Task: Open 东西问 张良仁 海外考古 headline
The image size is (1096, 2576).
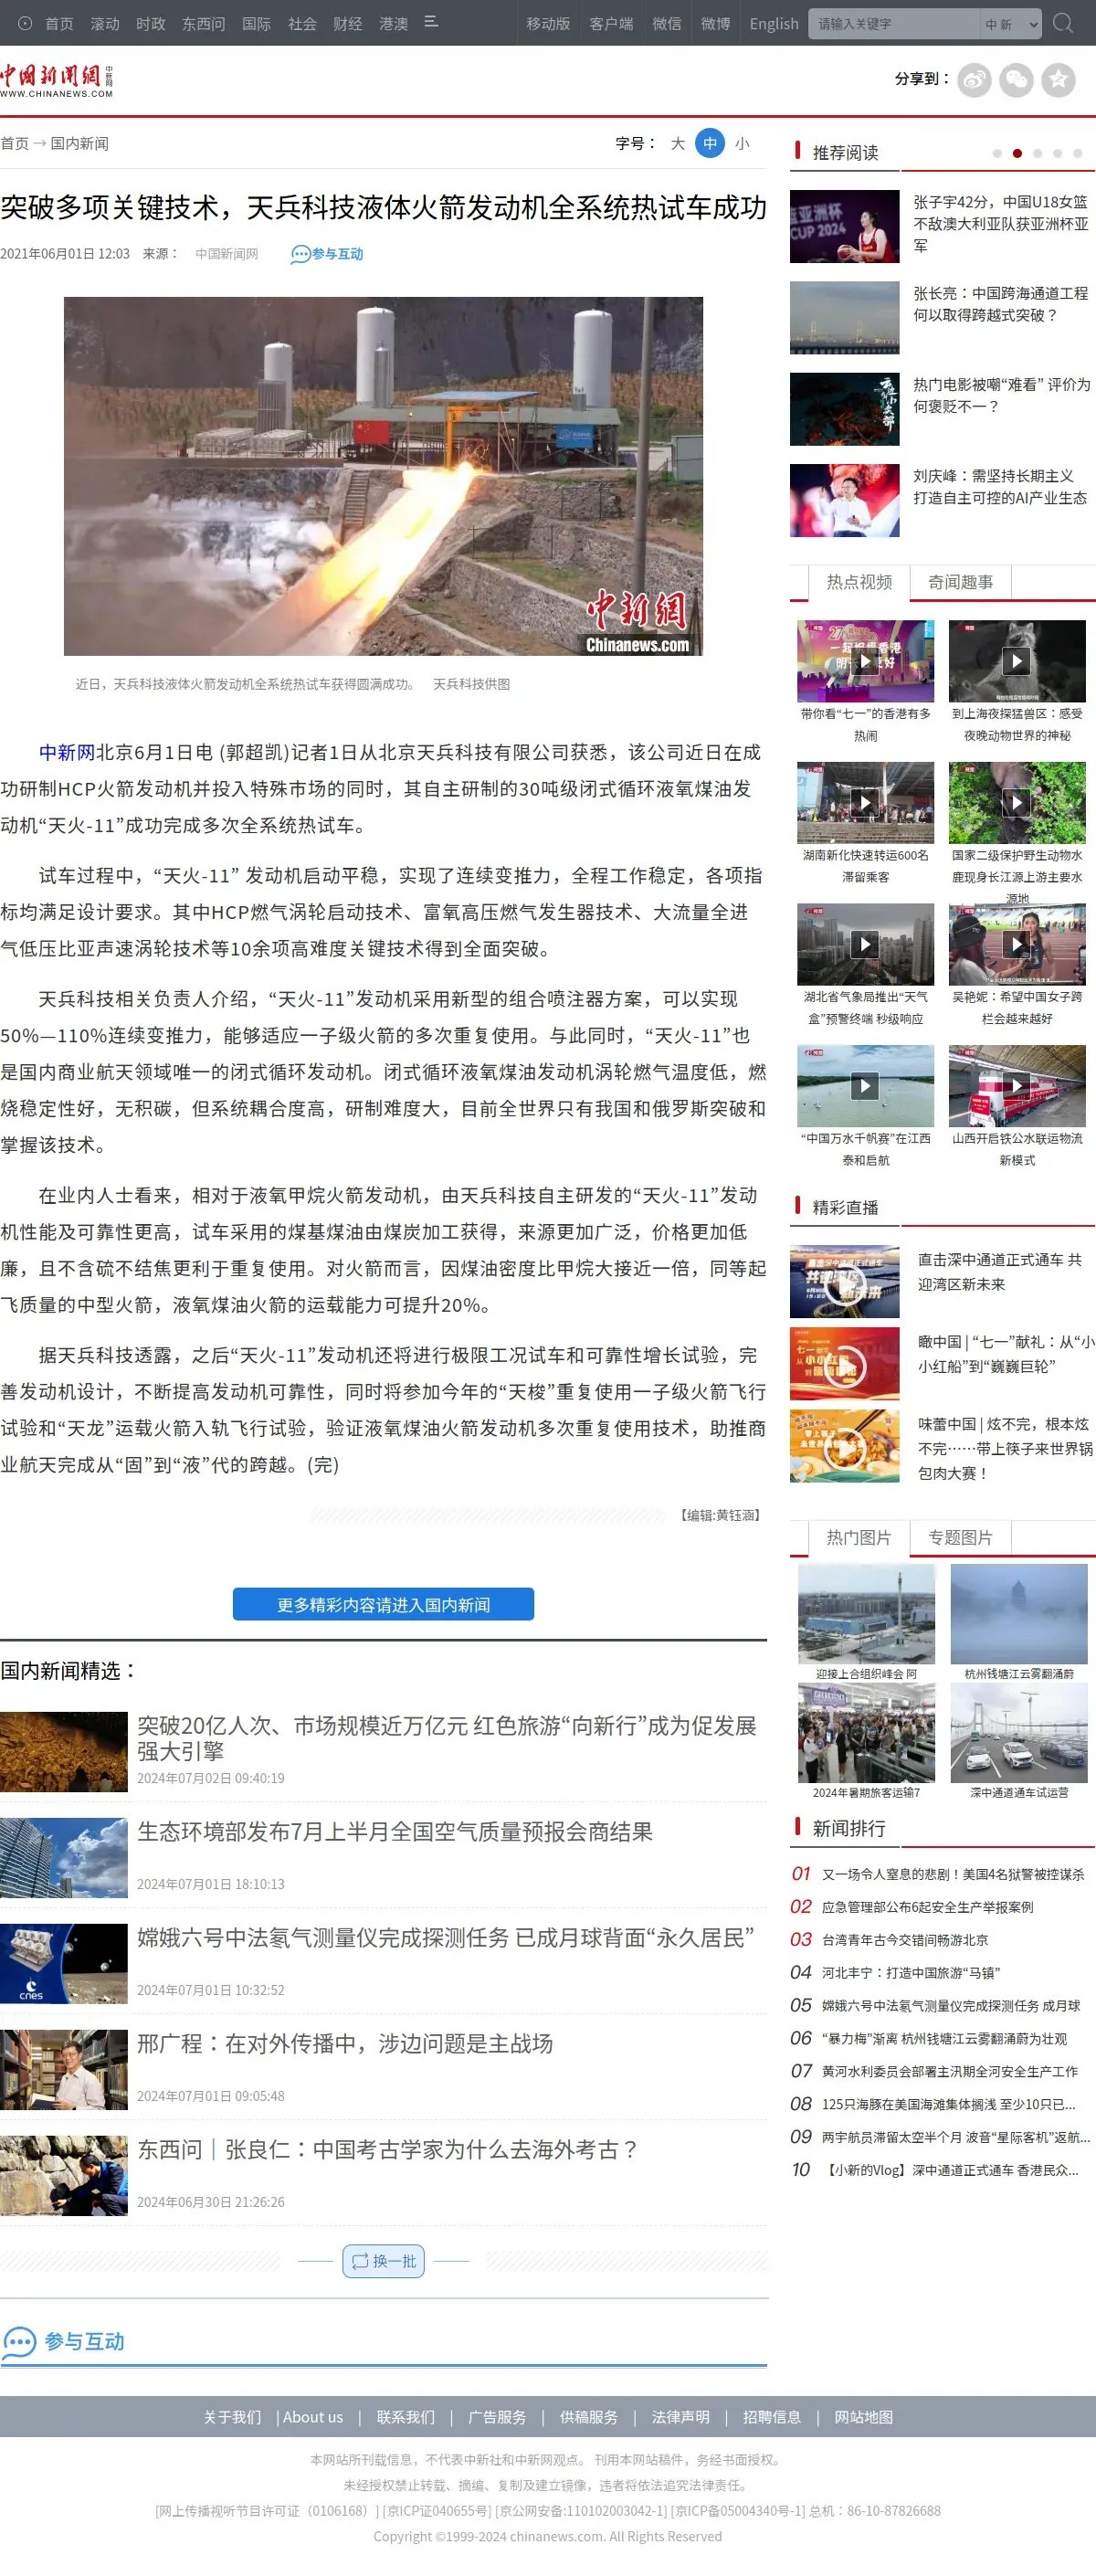Action: click(388, 2150)
